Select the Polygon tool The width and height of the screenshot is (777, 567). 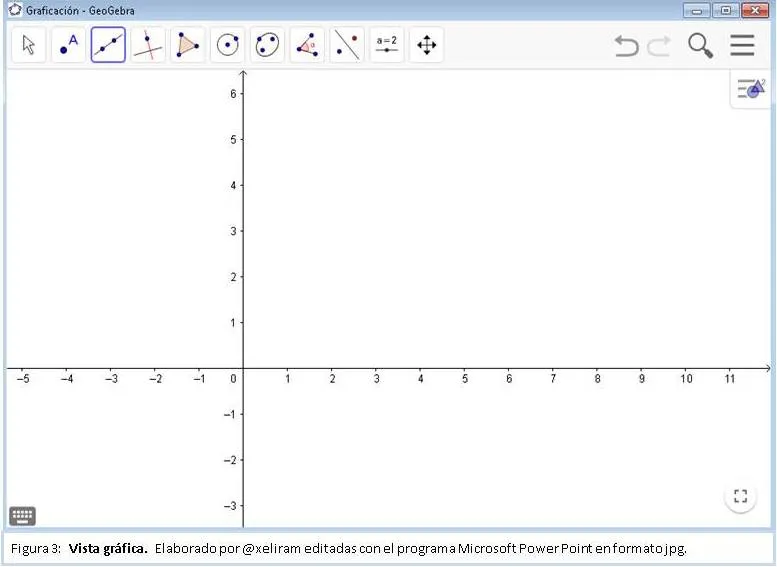click(188, 45)
